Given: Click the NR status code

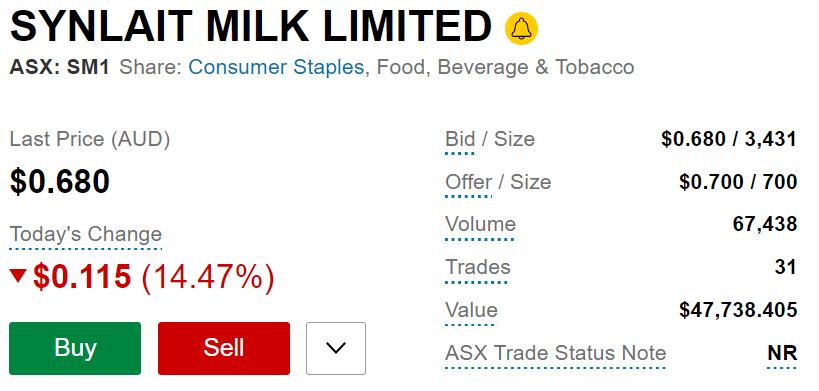Looking at the screenshot, I should coord(782,353).
